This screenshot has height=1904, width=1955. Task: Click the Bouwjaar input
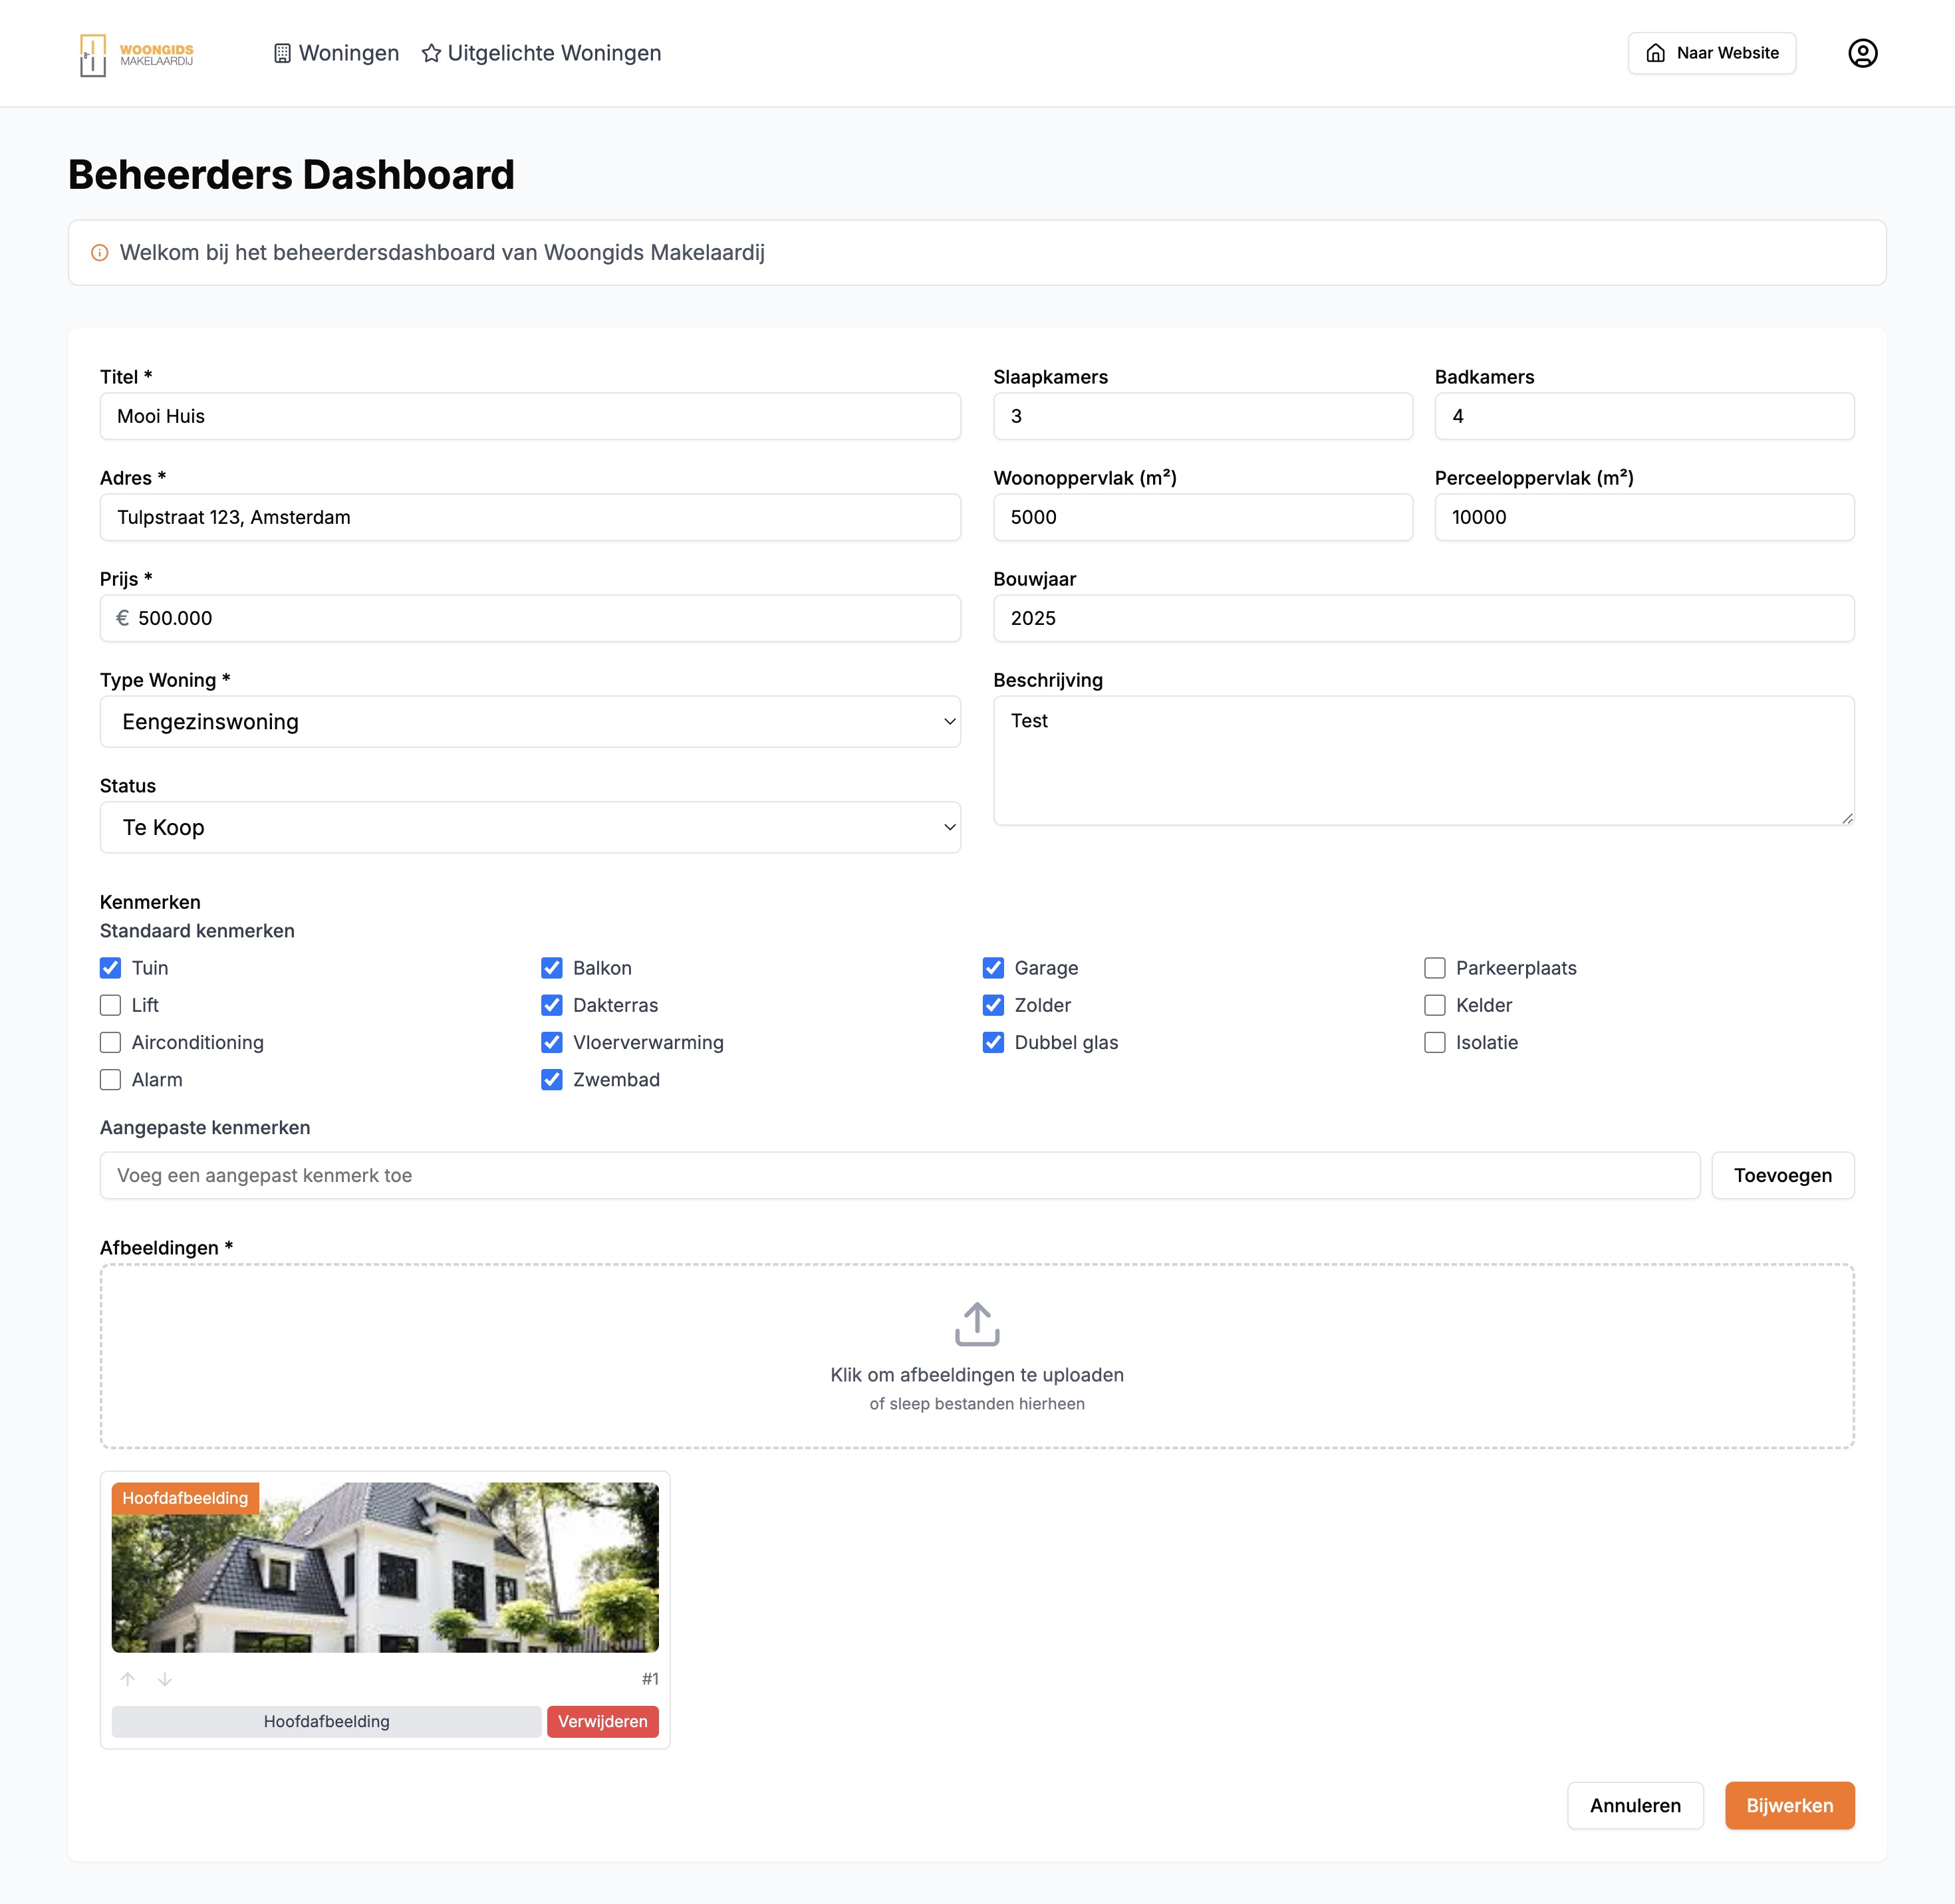click(1424, 618)
